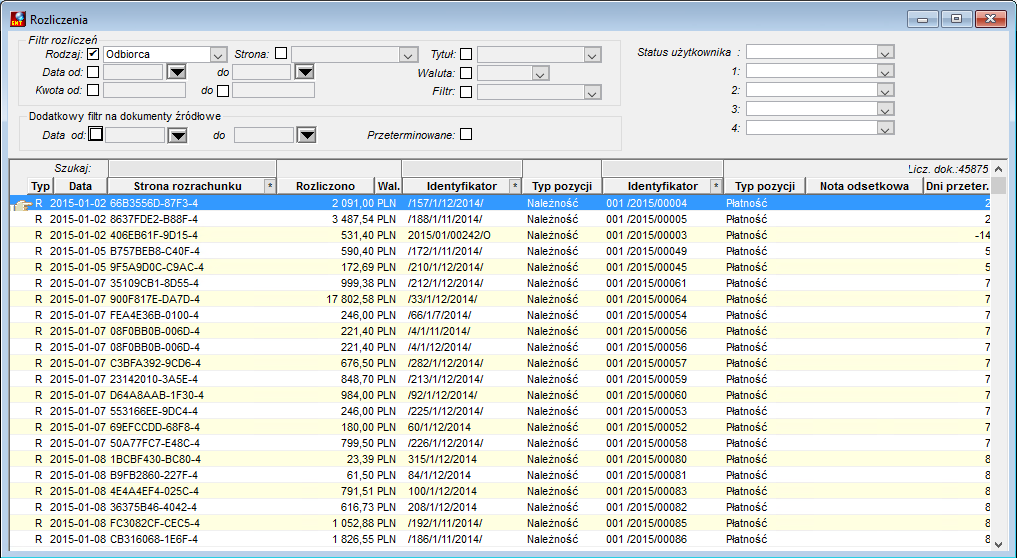The width and height of the screenshot is (1017, 558).
Task: Check the Przeterminowane checkbox
Action: point(466,134)
